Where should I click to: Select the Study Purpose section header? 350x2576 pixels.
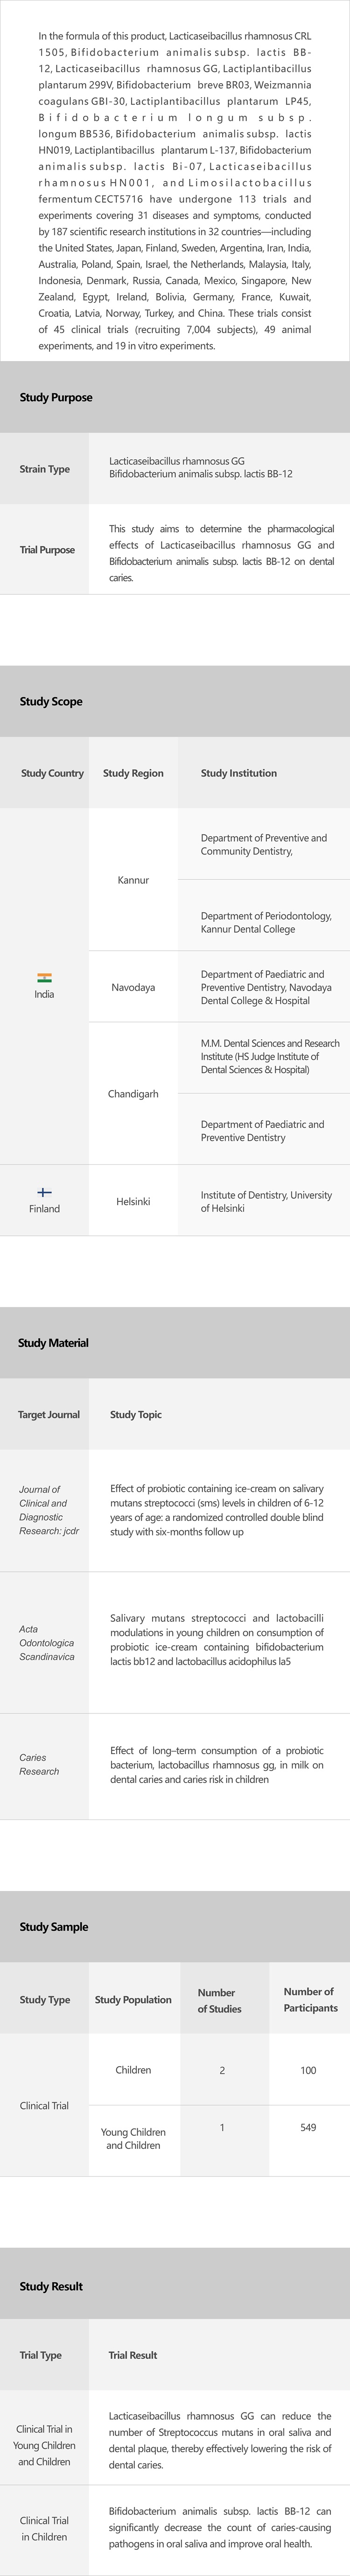pyautogui.click(x=56, y=397)
